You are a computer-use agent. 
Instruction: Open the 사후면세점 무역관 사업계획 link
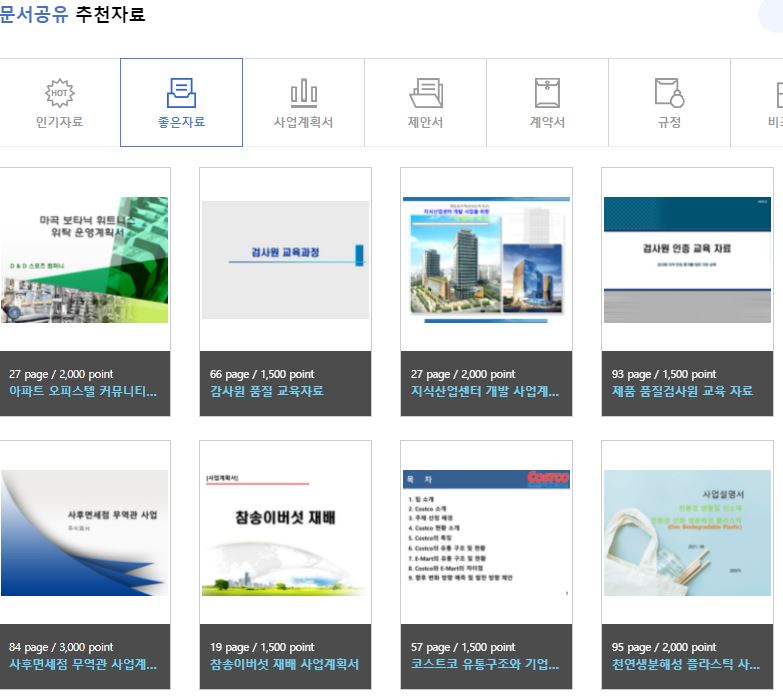pos(83,664)
